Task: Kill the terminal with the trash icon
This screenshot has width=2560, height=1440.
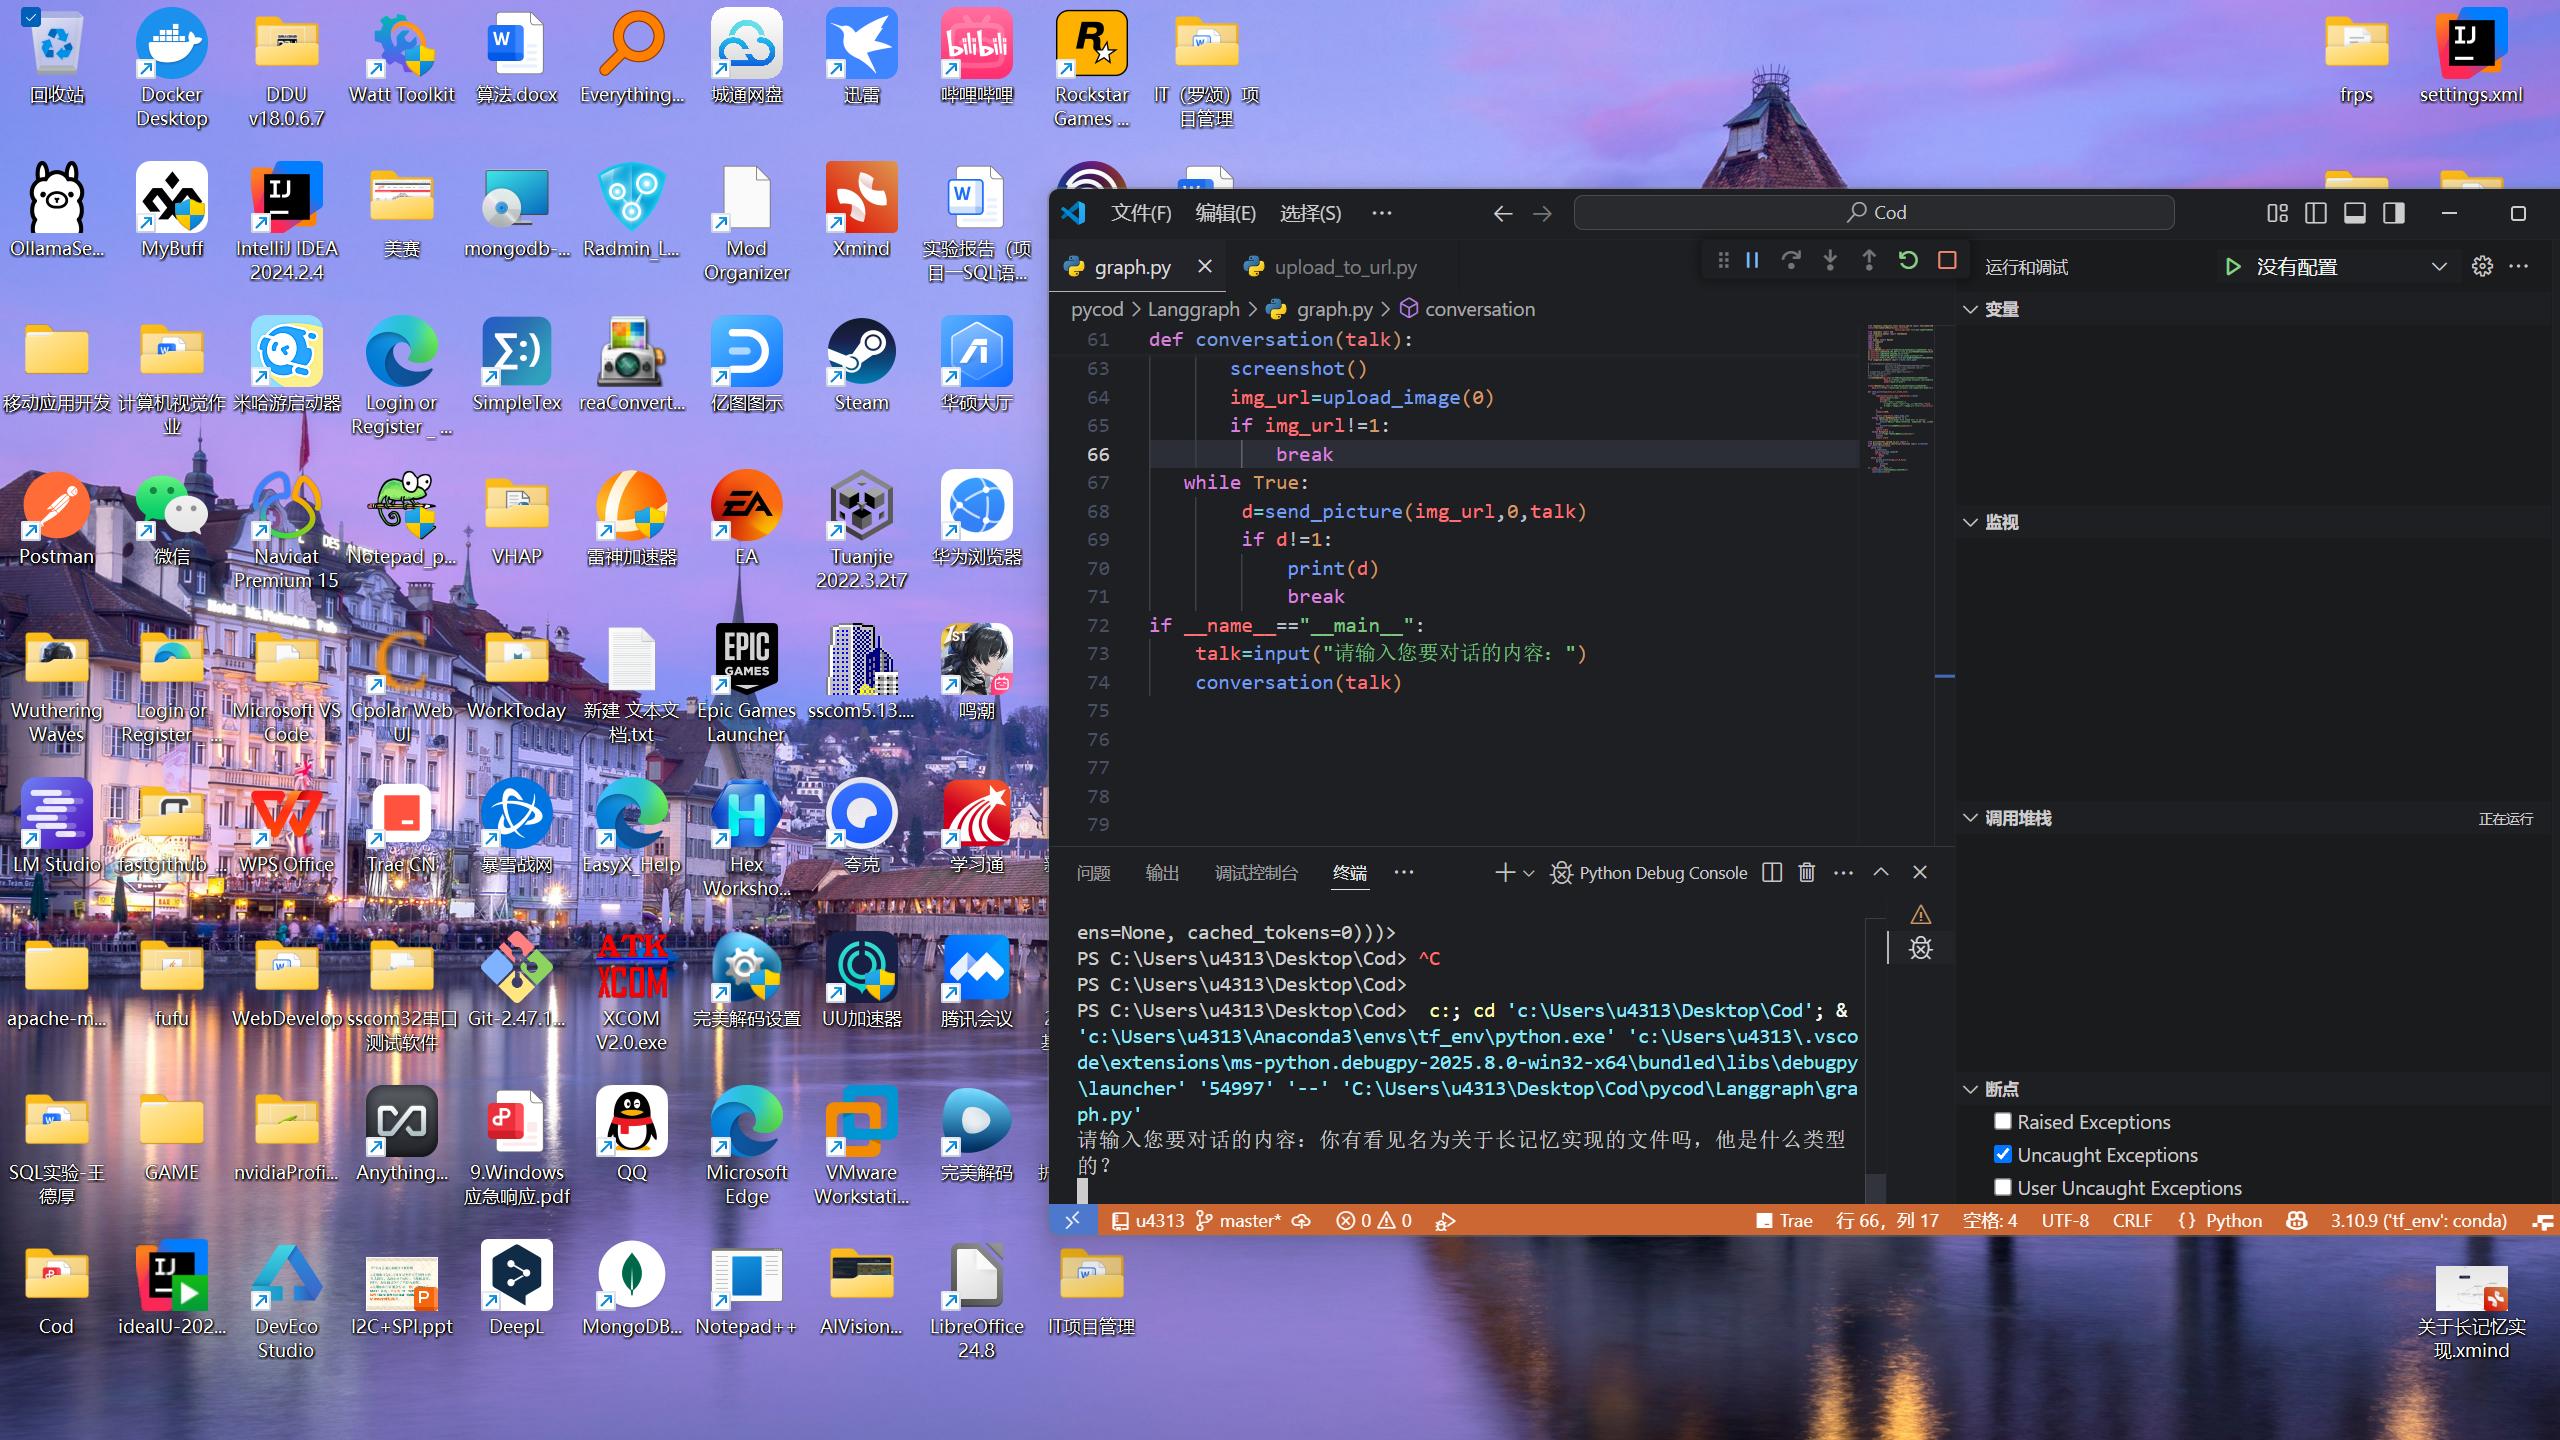Action: (x=1807, y=872)
